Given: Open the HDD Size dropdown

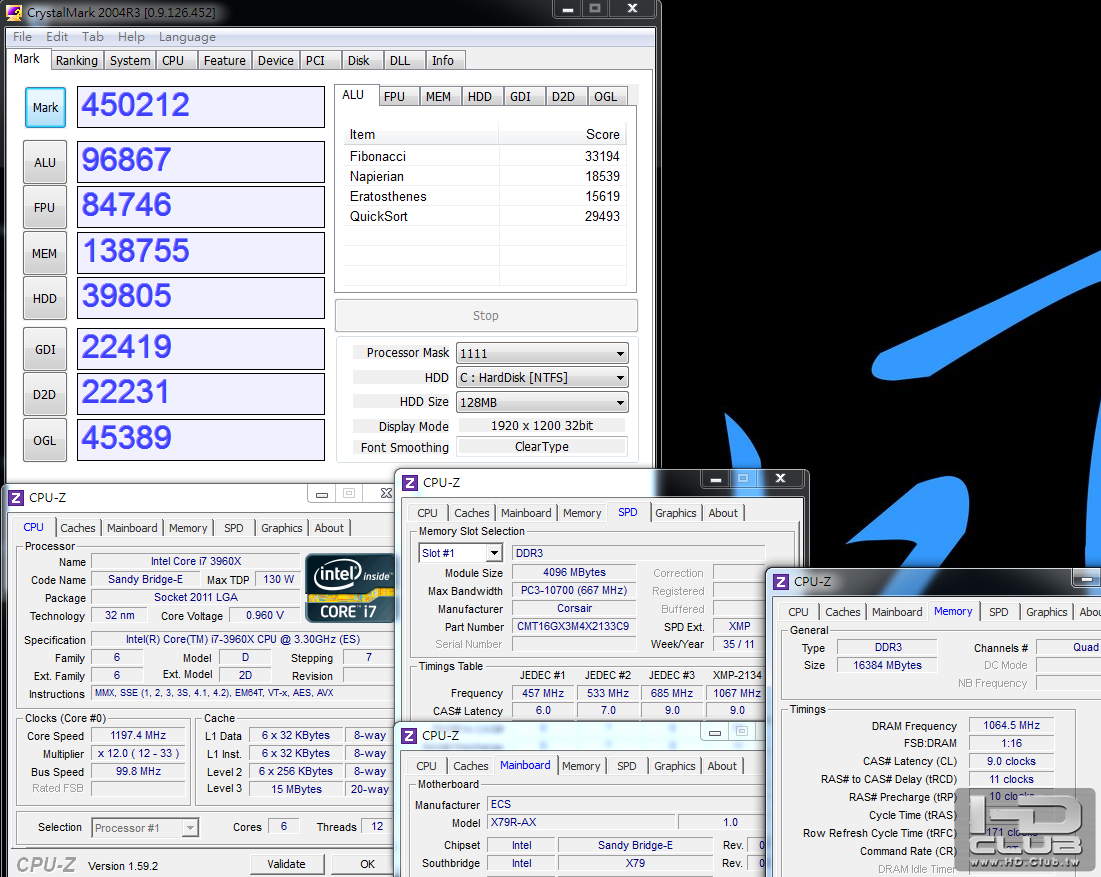Looking at the screenshot, I should (542, 402).
